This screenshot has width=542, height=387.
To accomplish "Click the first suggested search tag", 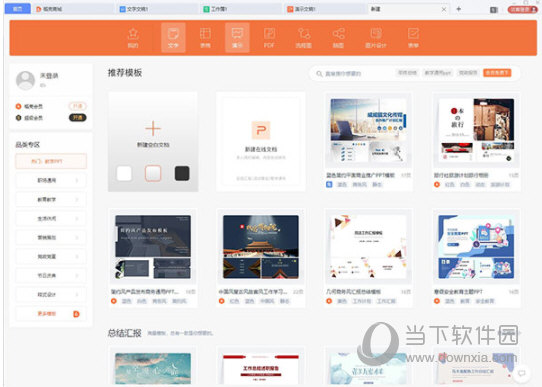I will [x=408, y=73].
